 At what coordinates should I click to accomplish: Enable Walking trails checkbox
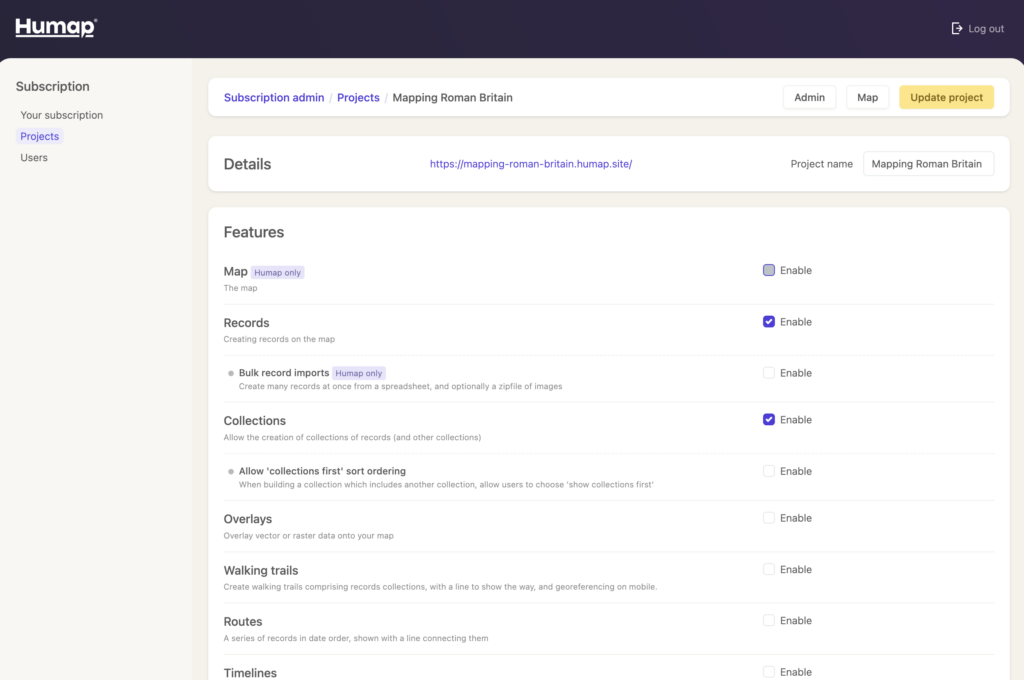pyautogui.click(x=769, y=569)
